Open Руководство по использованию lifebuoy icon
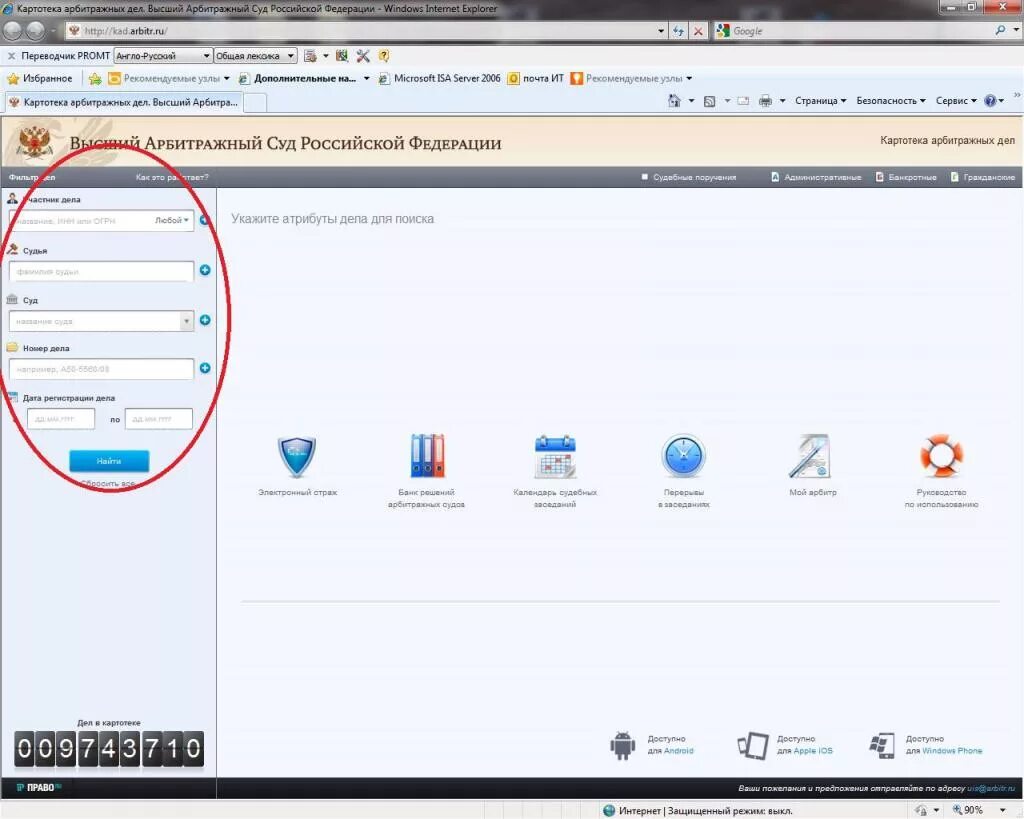 941,455
